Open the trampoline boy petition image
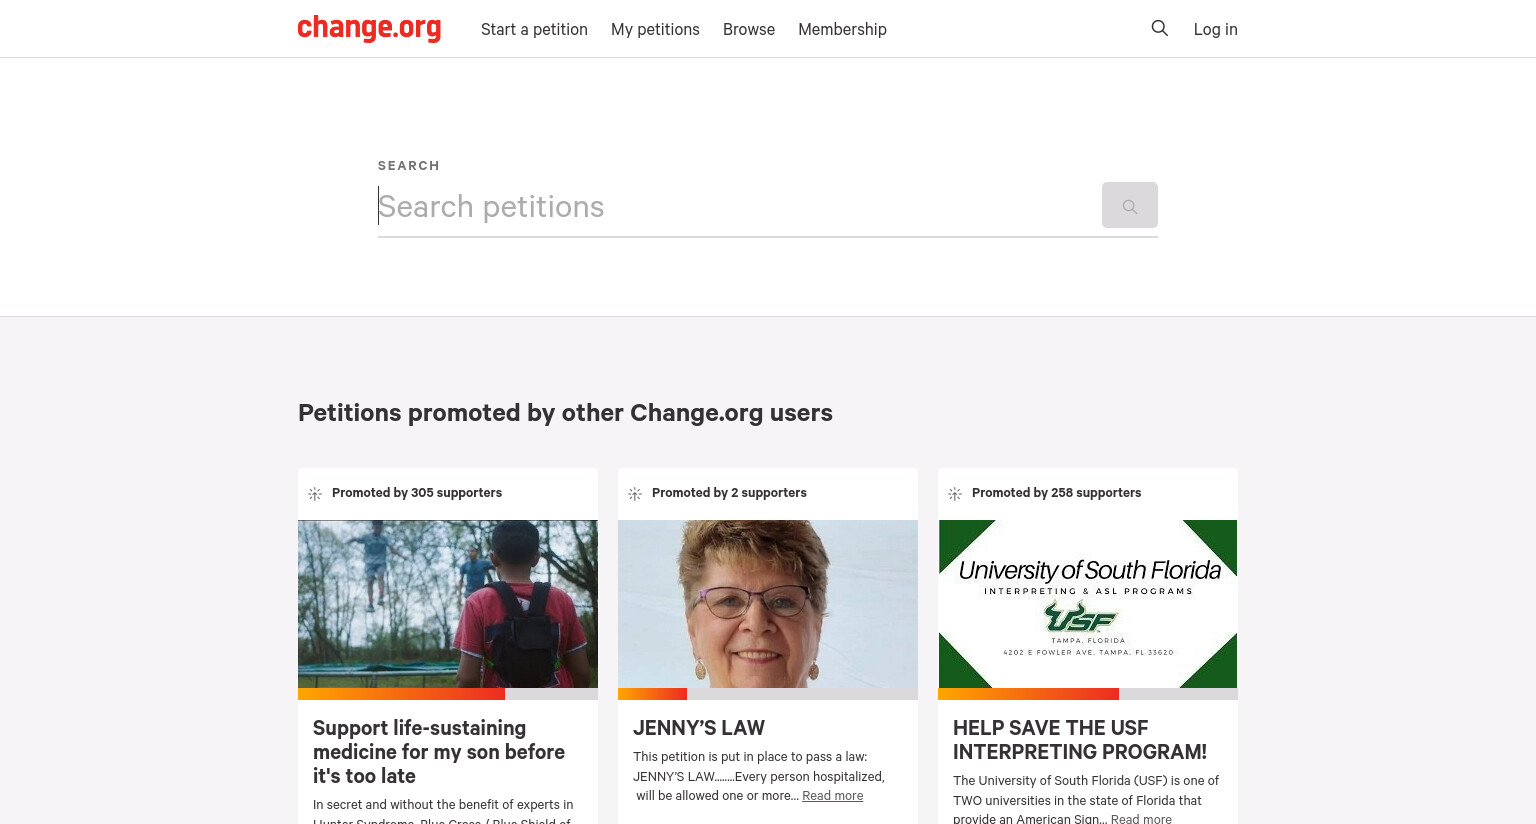 click(x=448, y=603)
